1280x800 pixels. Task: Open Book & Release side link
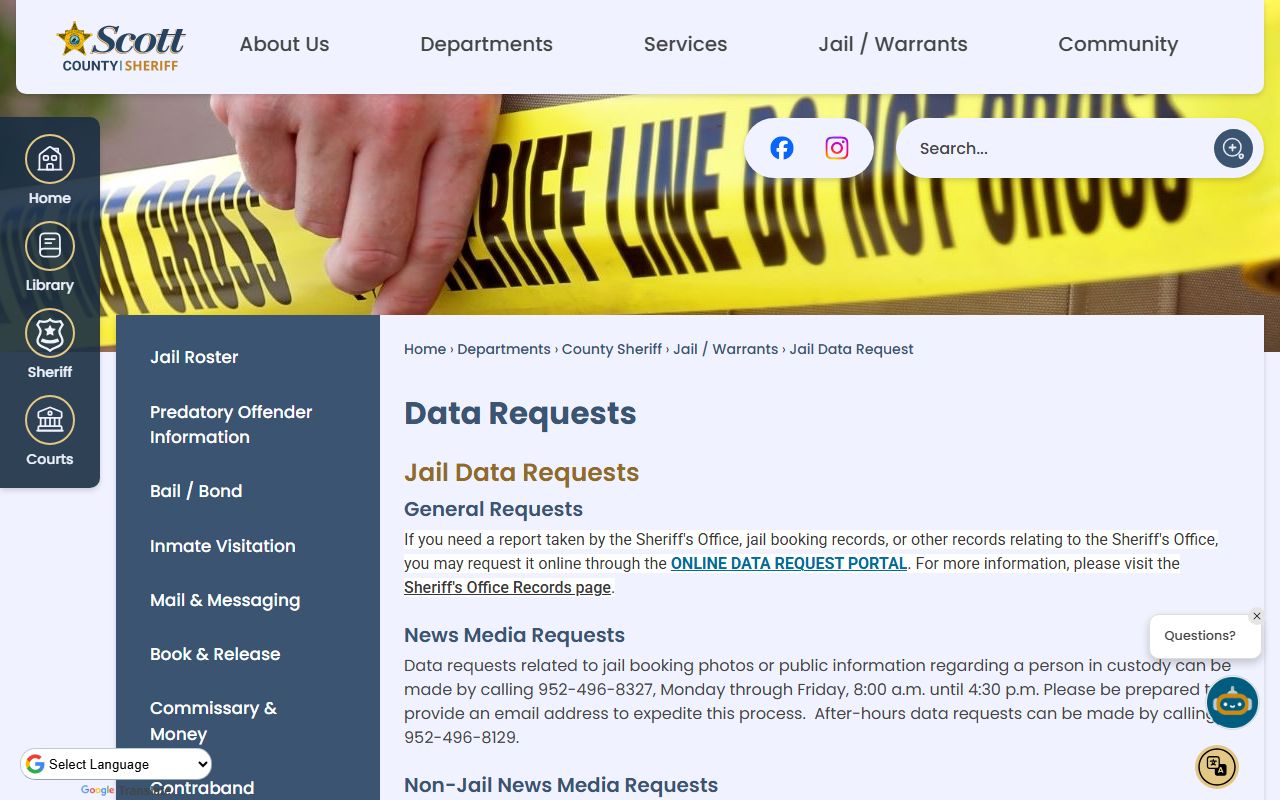pos(215,654)
